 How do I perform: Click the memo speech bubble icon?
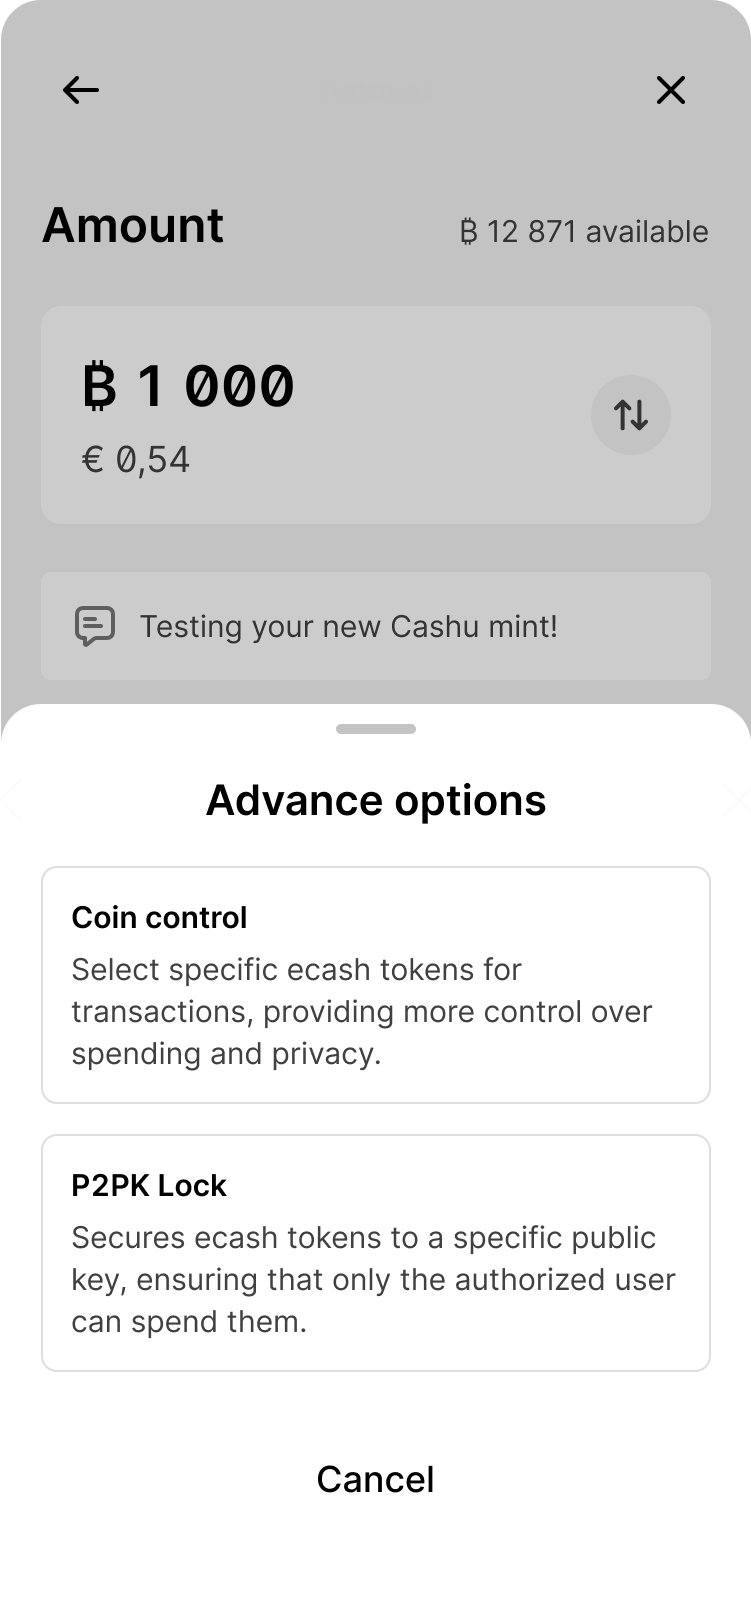point(95,627)
